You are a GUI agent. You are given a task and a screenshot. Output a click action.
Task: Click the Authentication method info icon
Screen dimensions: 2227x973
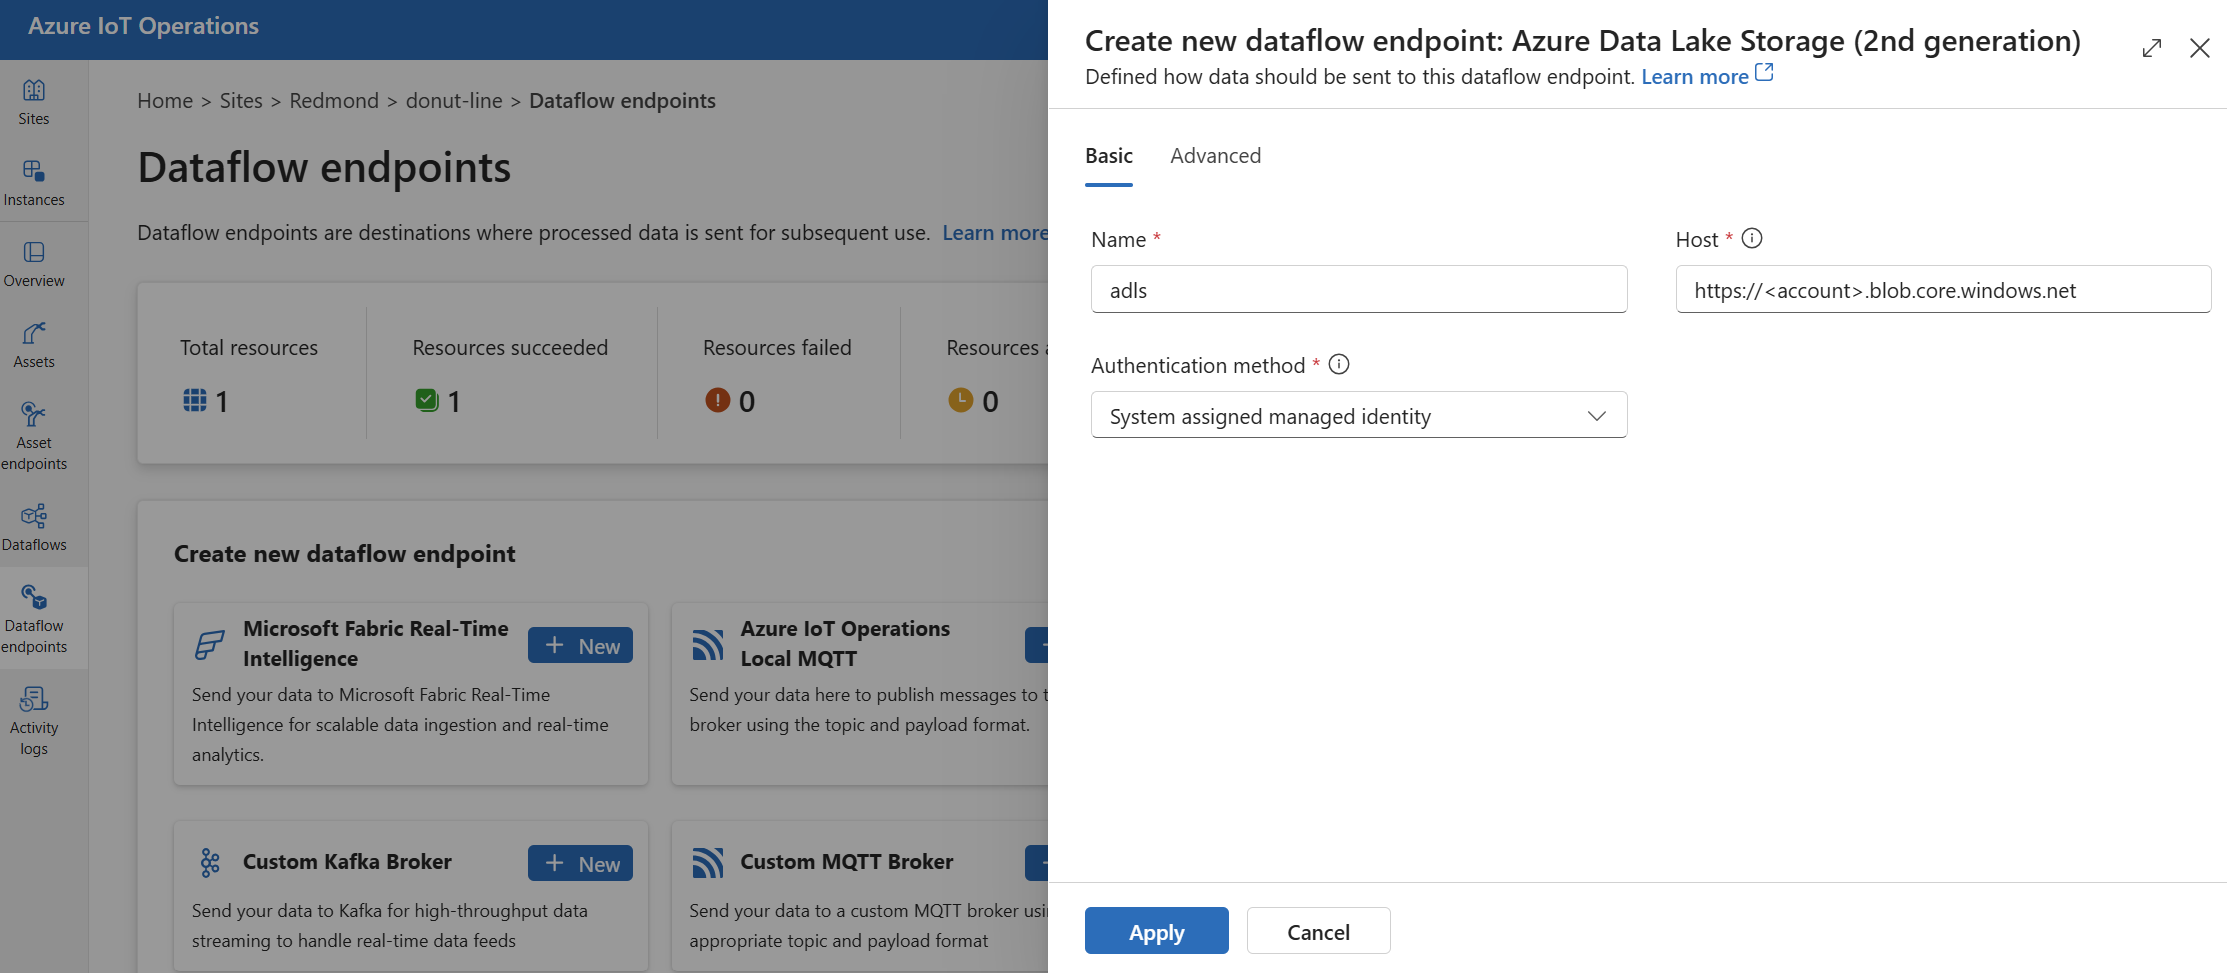point(1339,364)
